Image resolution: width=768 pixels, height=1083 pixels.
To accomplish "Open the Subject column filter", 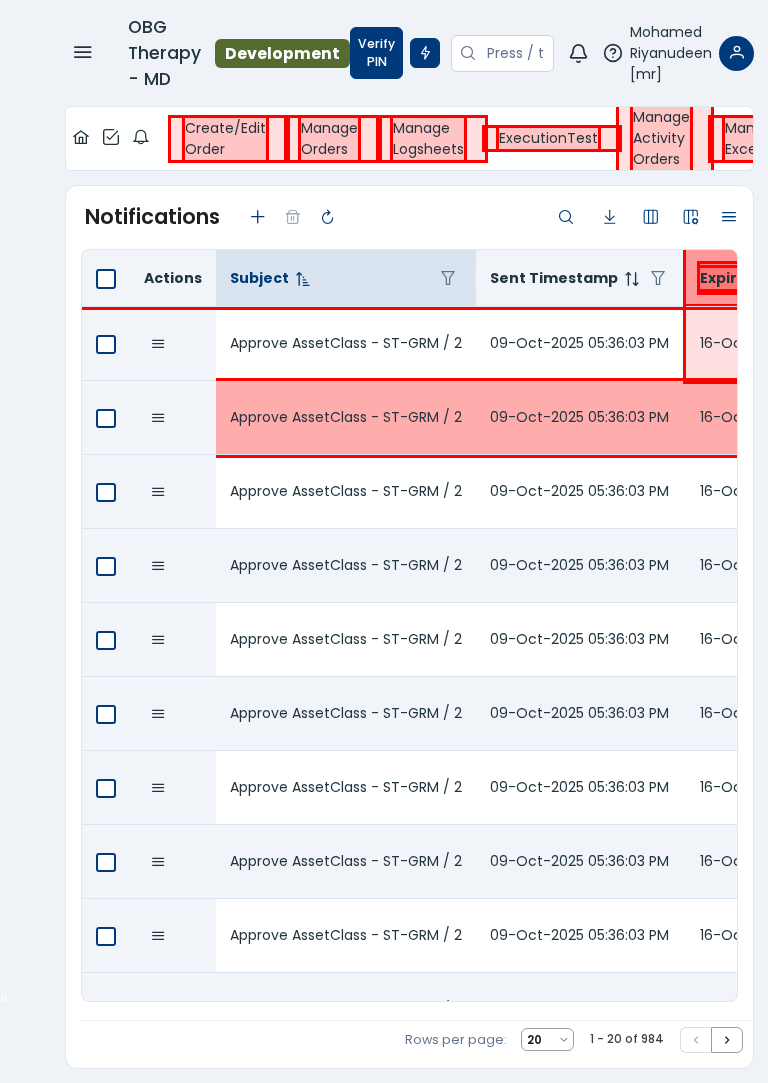I will (x=448, y=279).
